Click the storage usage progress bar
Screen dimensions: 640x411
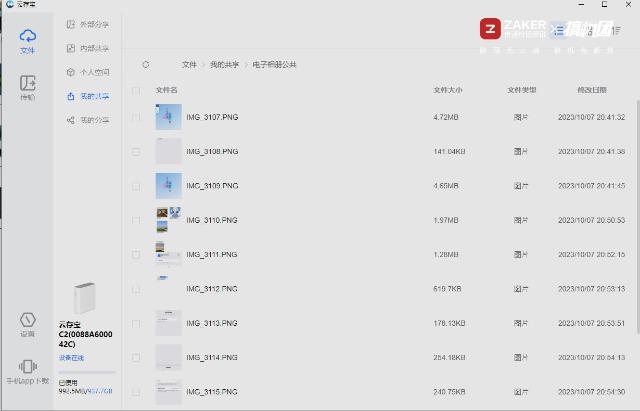pos(86,373)
